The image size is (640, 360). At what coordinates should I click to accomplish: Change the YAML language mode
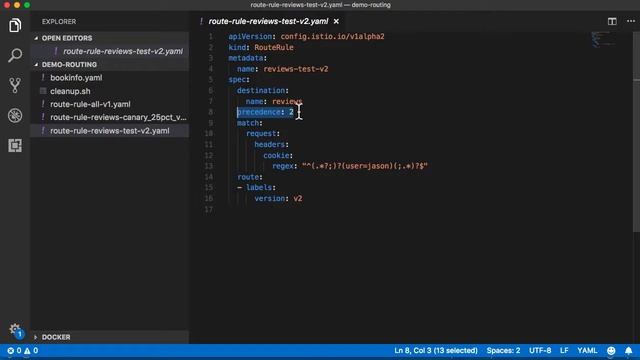(587, 351)
